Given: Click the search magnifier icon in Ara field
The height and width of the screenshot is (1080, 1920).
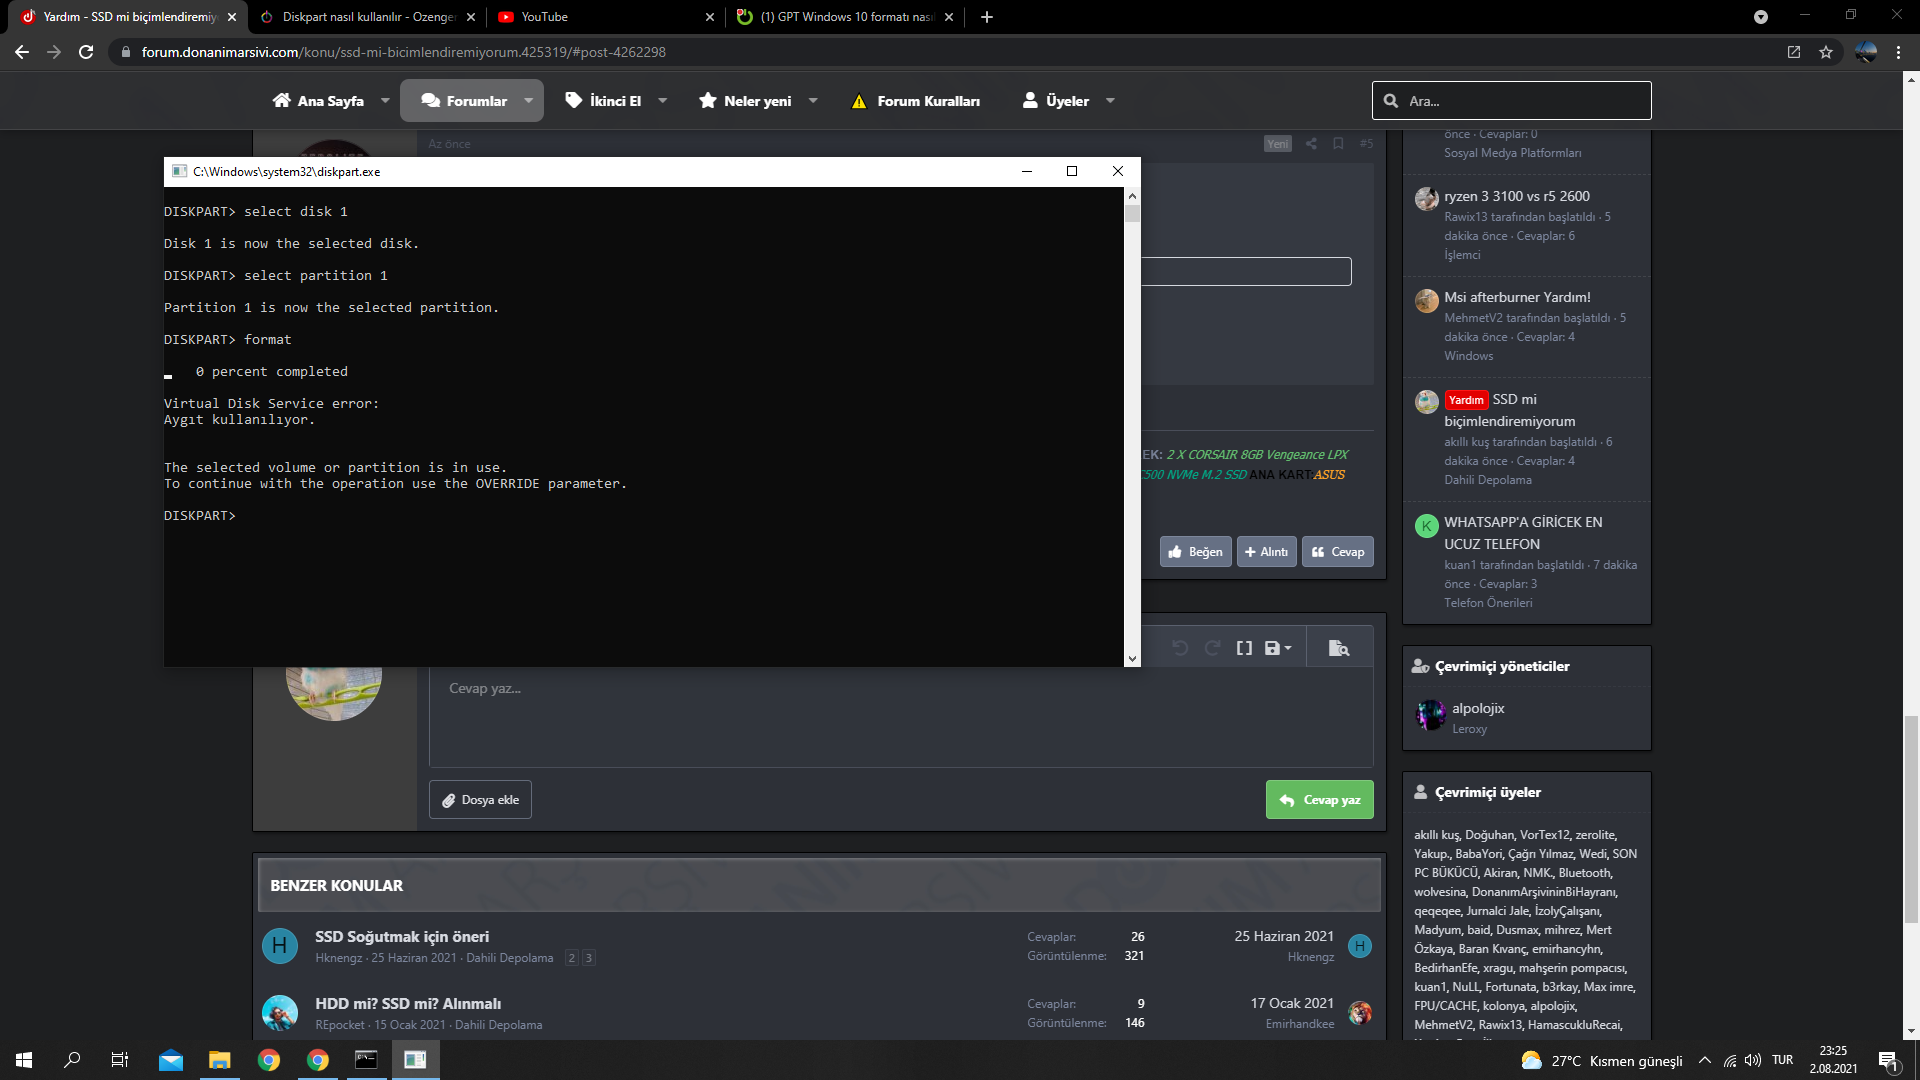Looking at the screenshot, I should click(1391, 101).
